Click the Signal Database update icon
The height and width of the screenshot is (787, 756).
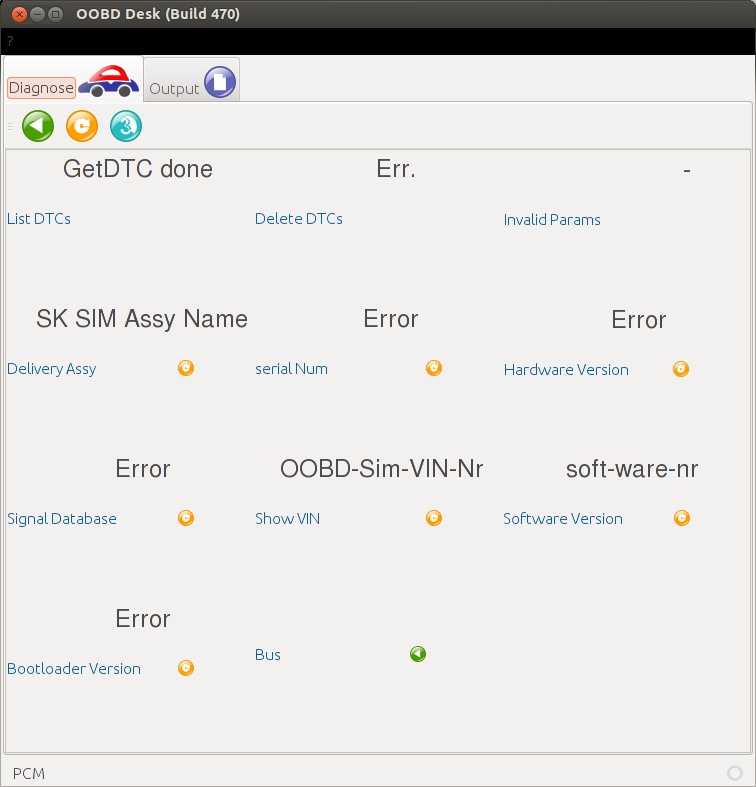(186, 518)
